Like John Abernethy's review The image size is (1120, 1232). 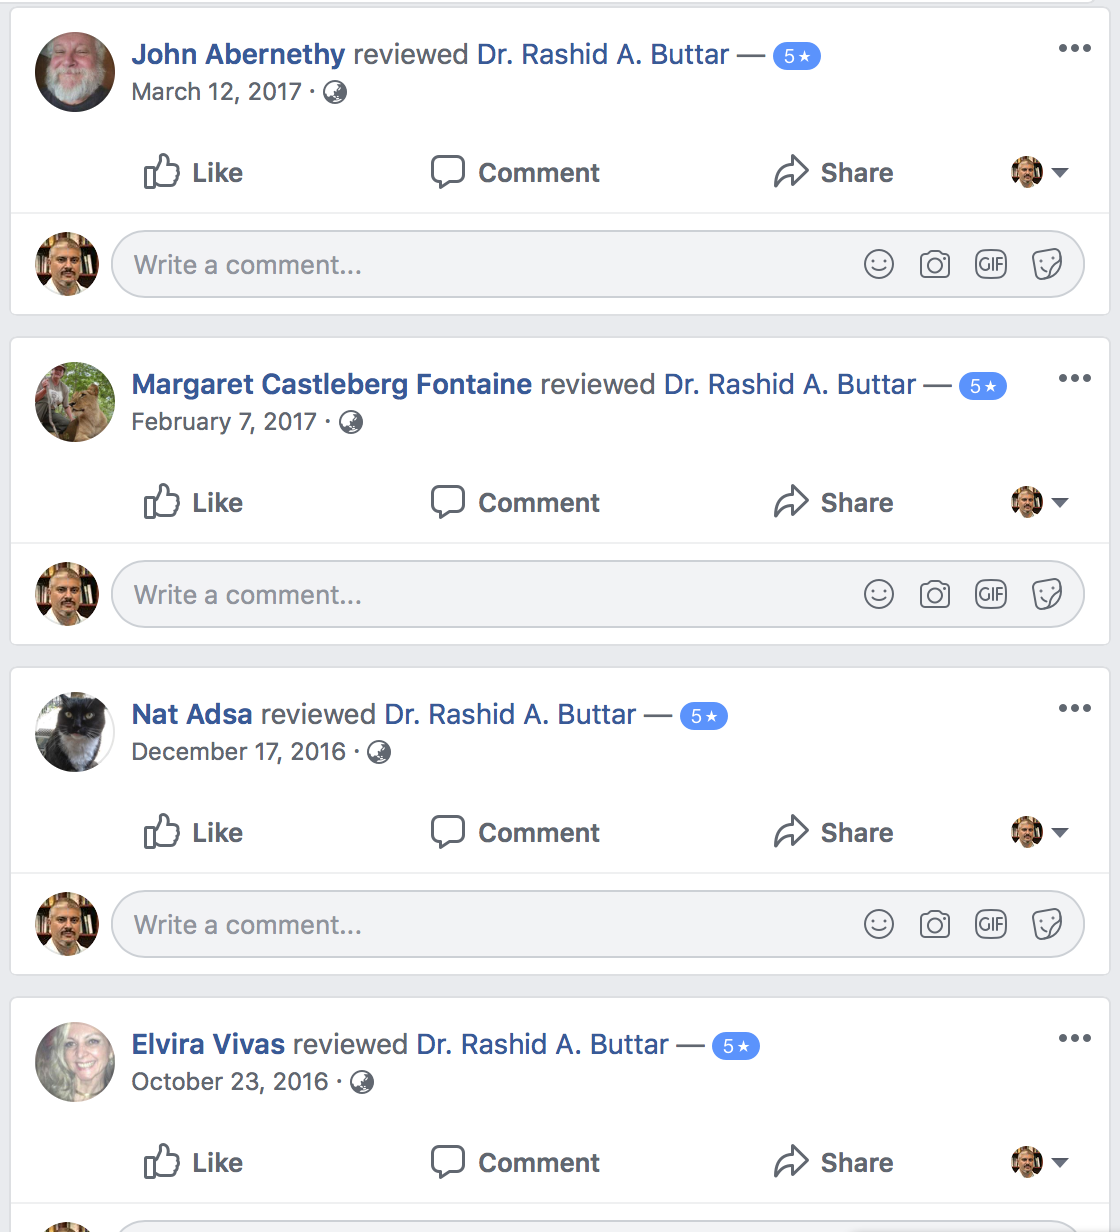point(193,172)
